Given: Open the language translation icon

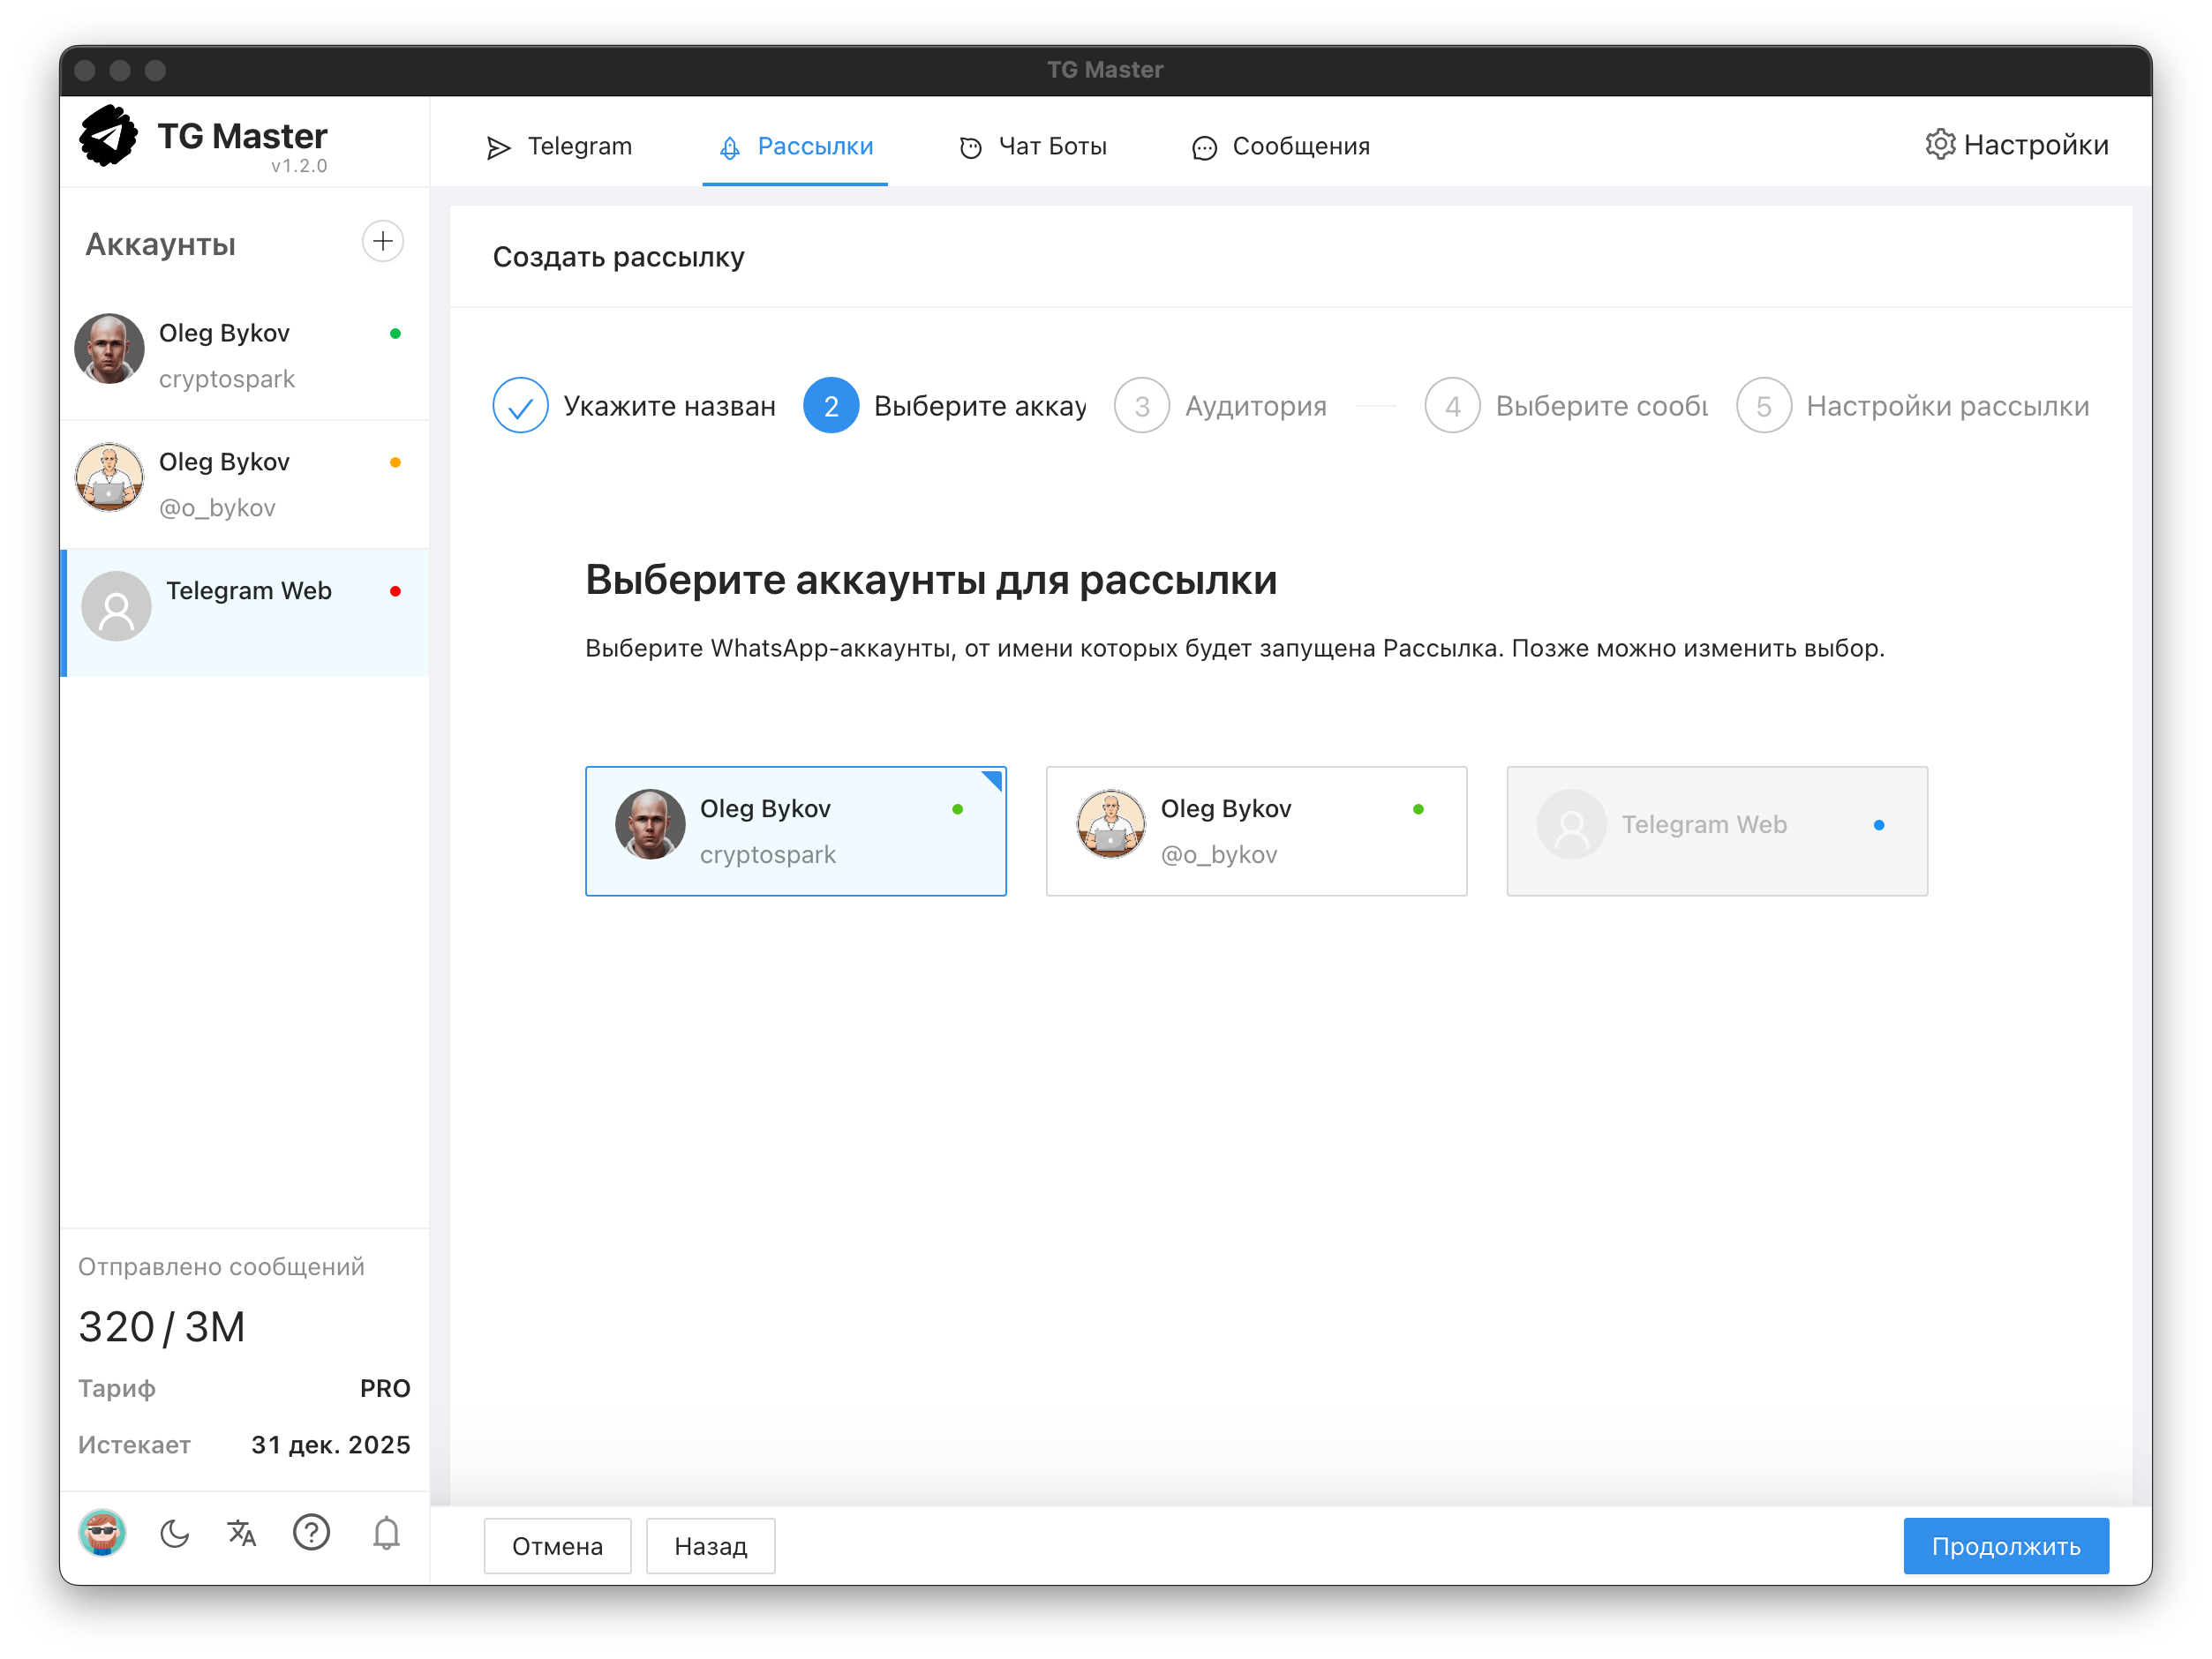Looking at the screenshot, I should [x=241, y=1533].
